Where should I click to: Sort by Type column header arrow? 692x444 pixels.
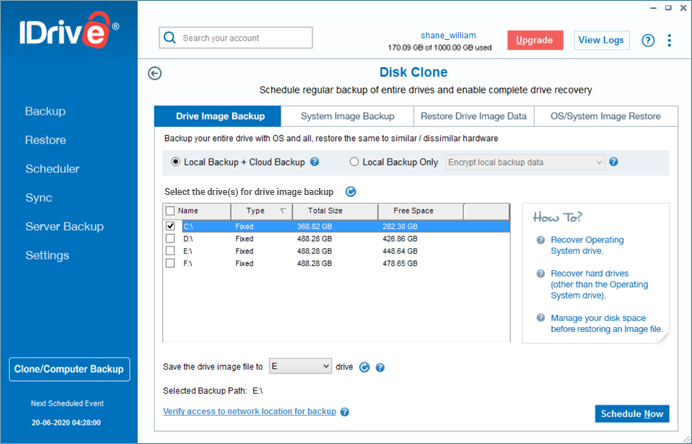(283, 211)
